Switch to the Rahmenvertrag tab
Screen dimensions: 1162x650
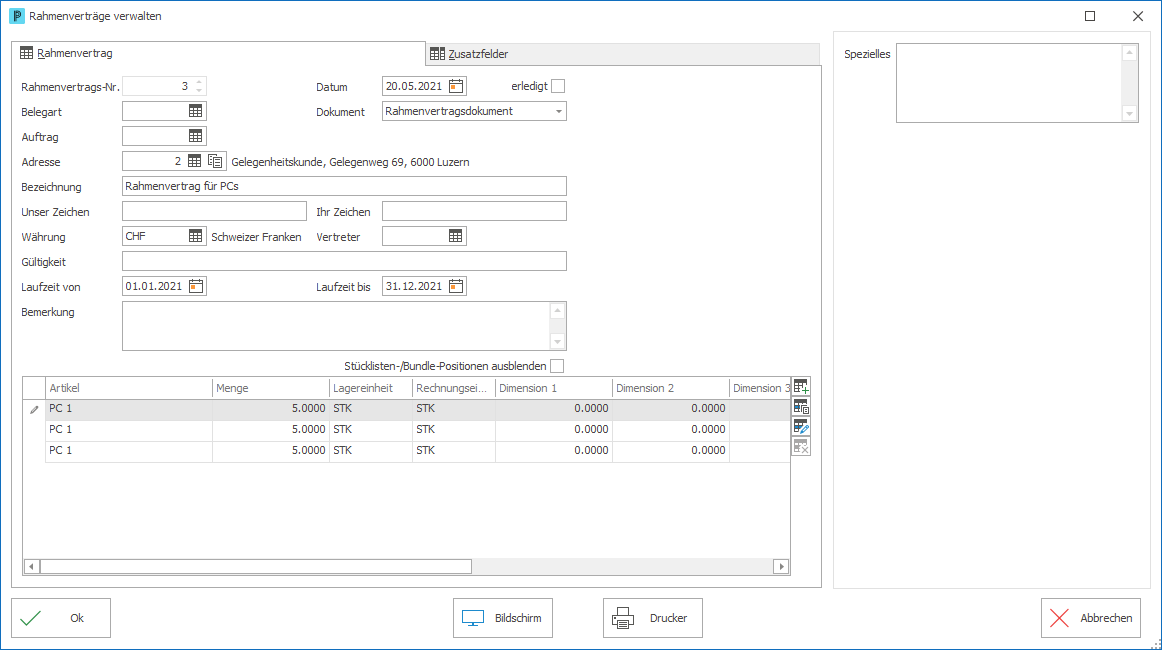(219, 53)
